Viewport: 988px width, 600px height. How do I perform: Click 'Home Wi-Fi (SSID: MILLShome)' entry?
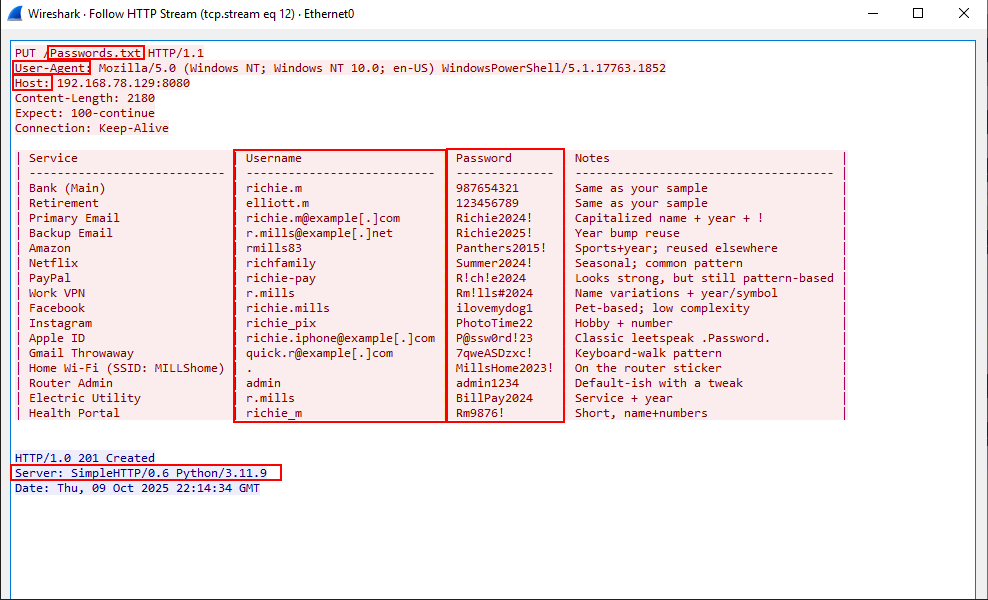click(127, 368)
